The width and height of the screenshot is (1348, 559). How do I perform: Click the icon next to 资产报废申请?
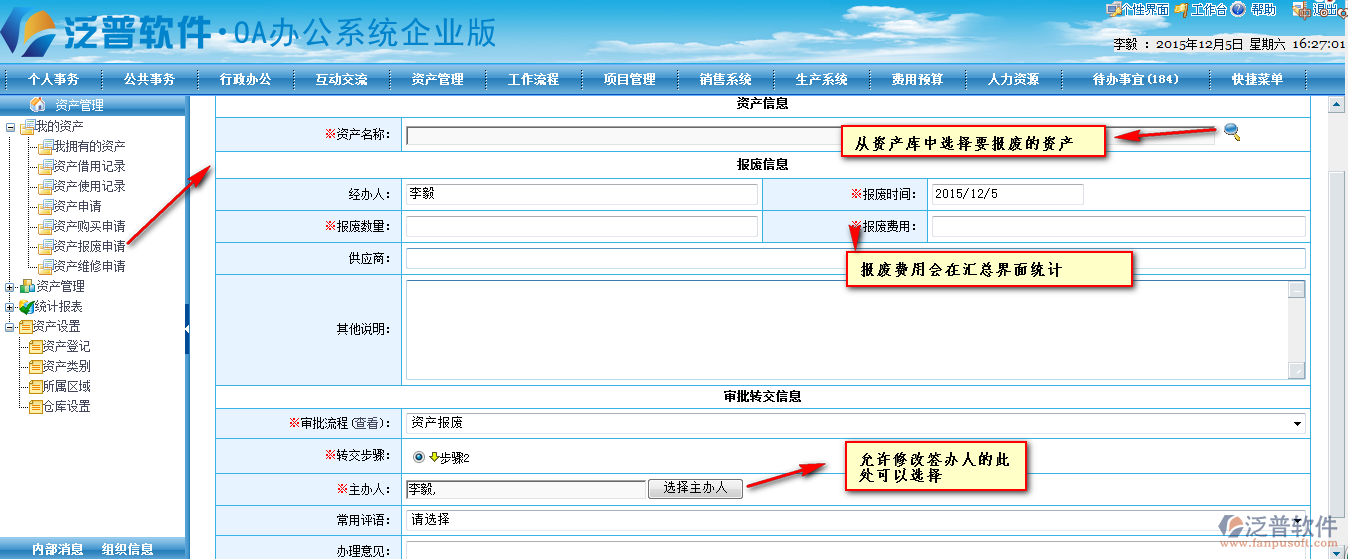(46, 247)
